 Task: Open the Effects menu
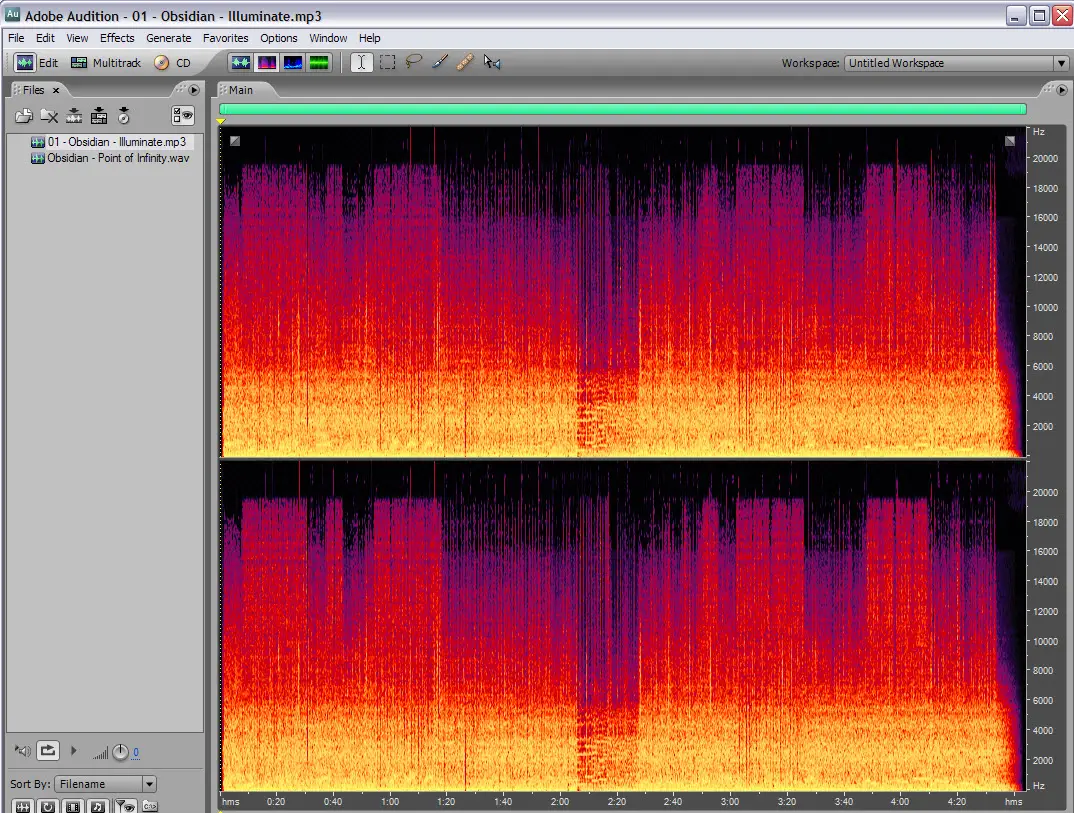117,38
